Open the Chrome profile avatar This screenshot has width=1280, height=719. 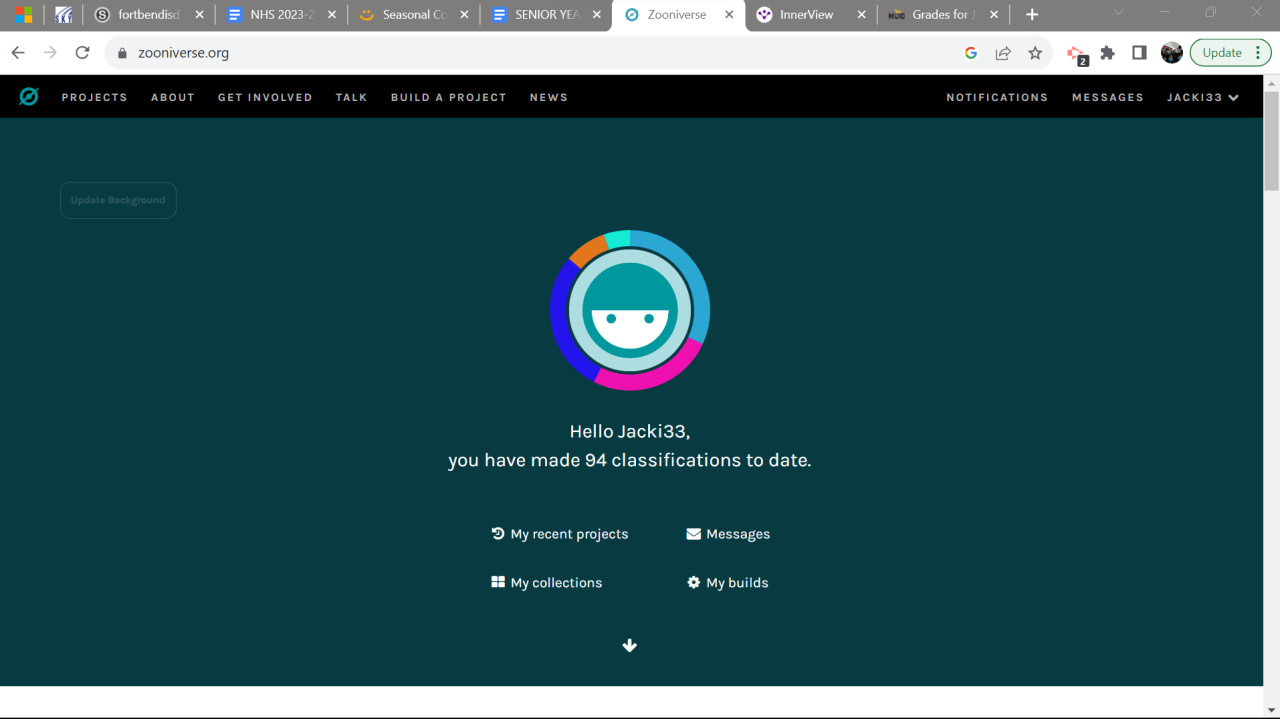pos(1172,53)
